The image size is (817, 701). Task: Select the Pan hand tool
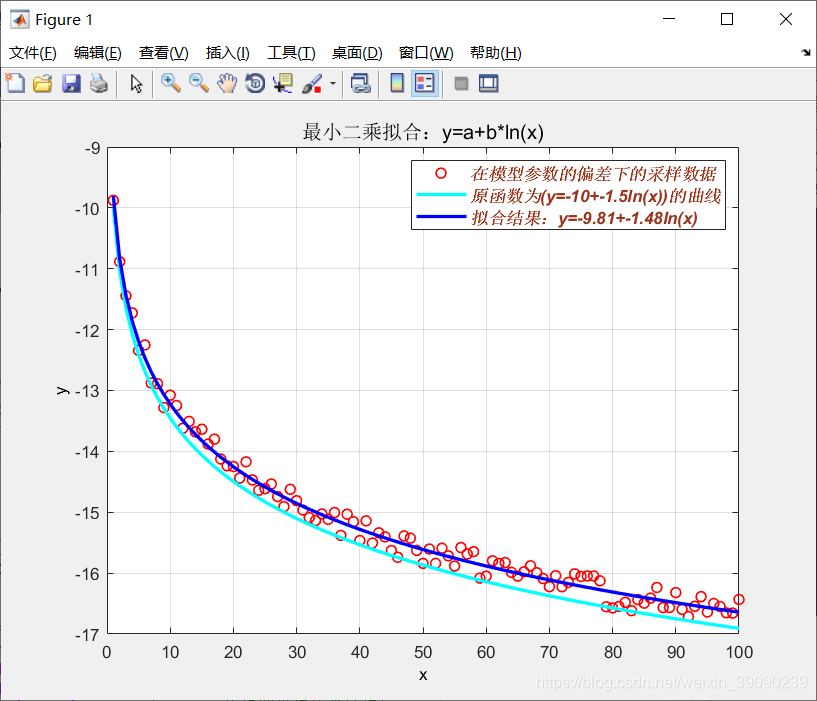click(227, 83)
